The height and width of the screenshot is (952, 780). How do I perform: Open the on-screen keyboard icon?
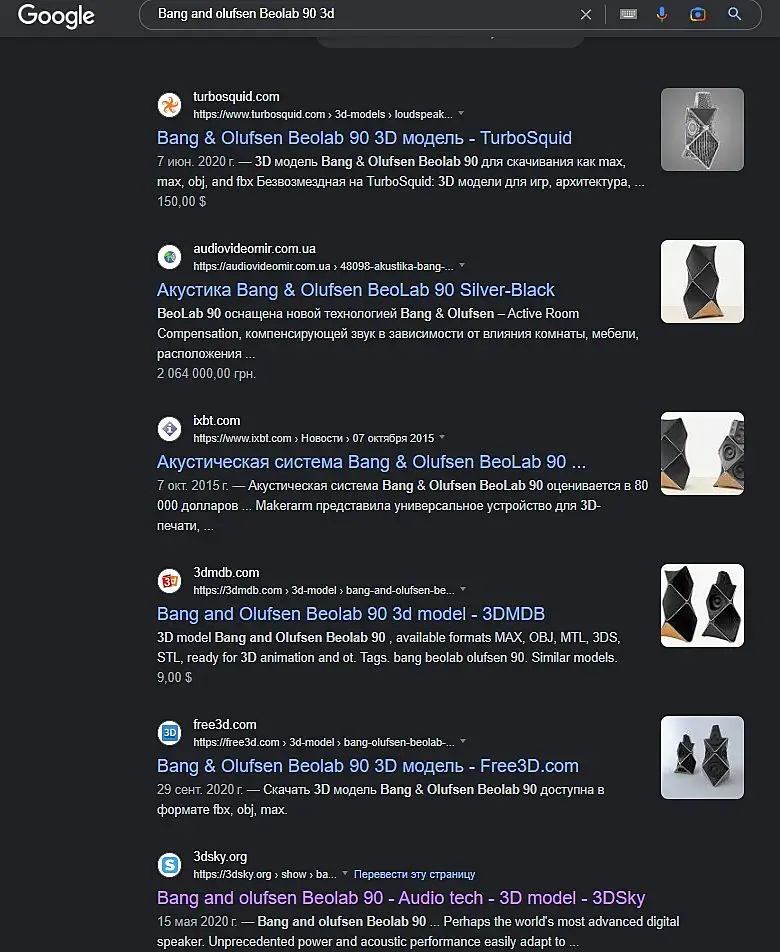[628, 14]
